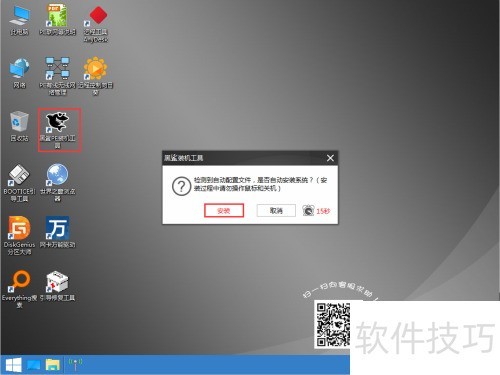Open the 网络 (Network) desktop icon
This screenshot has height=375, width=500.
coord(19,73)
